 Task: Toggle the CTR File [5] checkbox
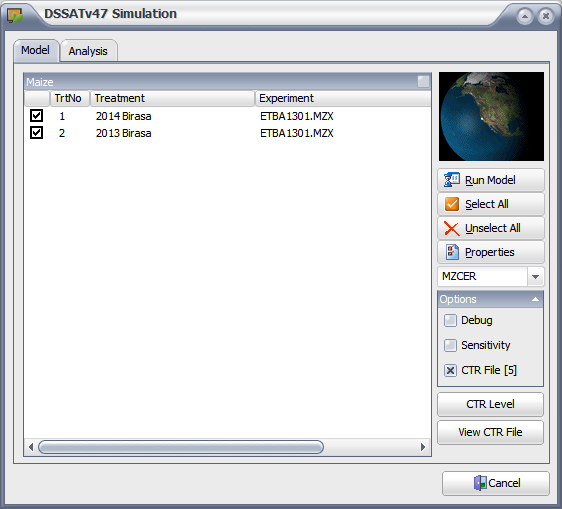click(450, 370)
